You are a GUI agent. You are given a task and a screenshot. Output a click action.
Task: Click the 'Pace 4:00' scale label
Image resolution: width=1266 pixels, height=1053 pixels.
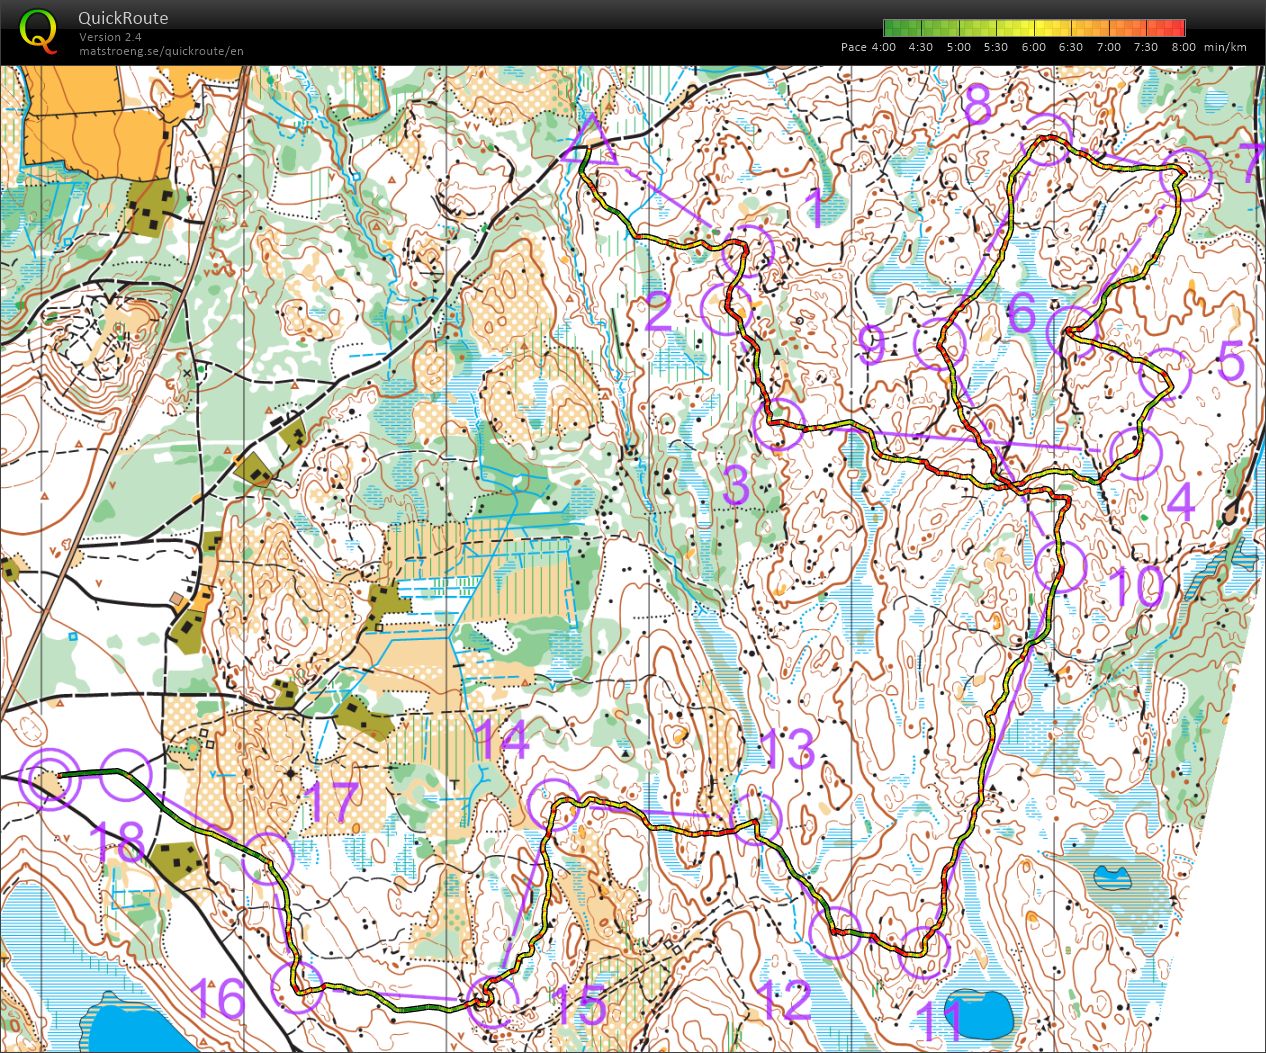(x=868, y=47)
